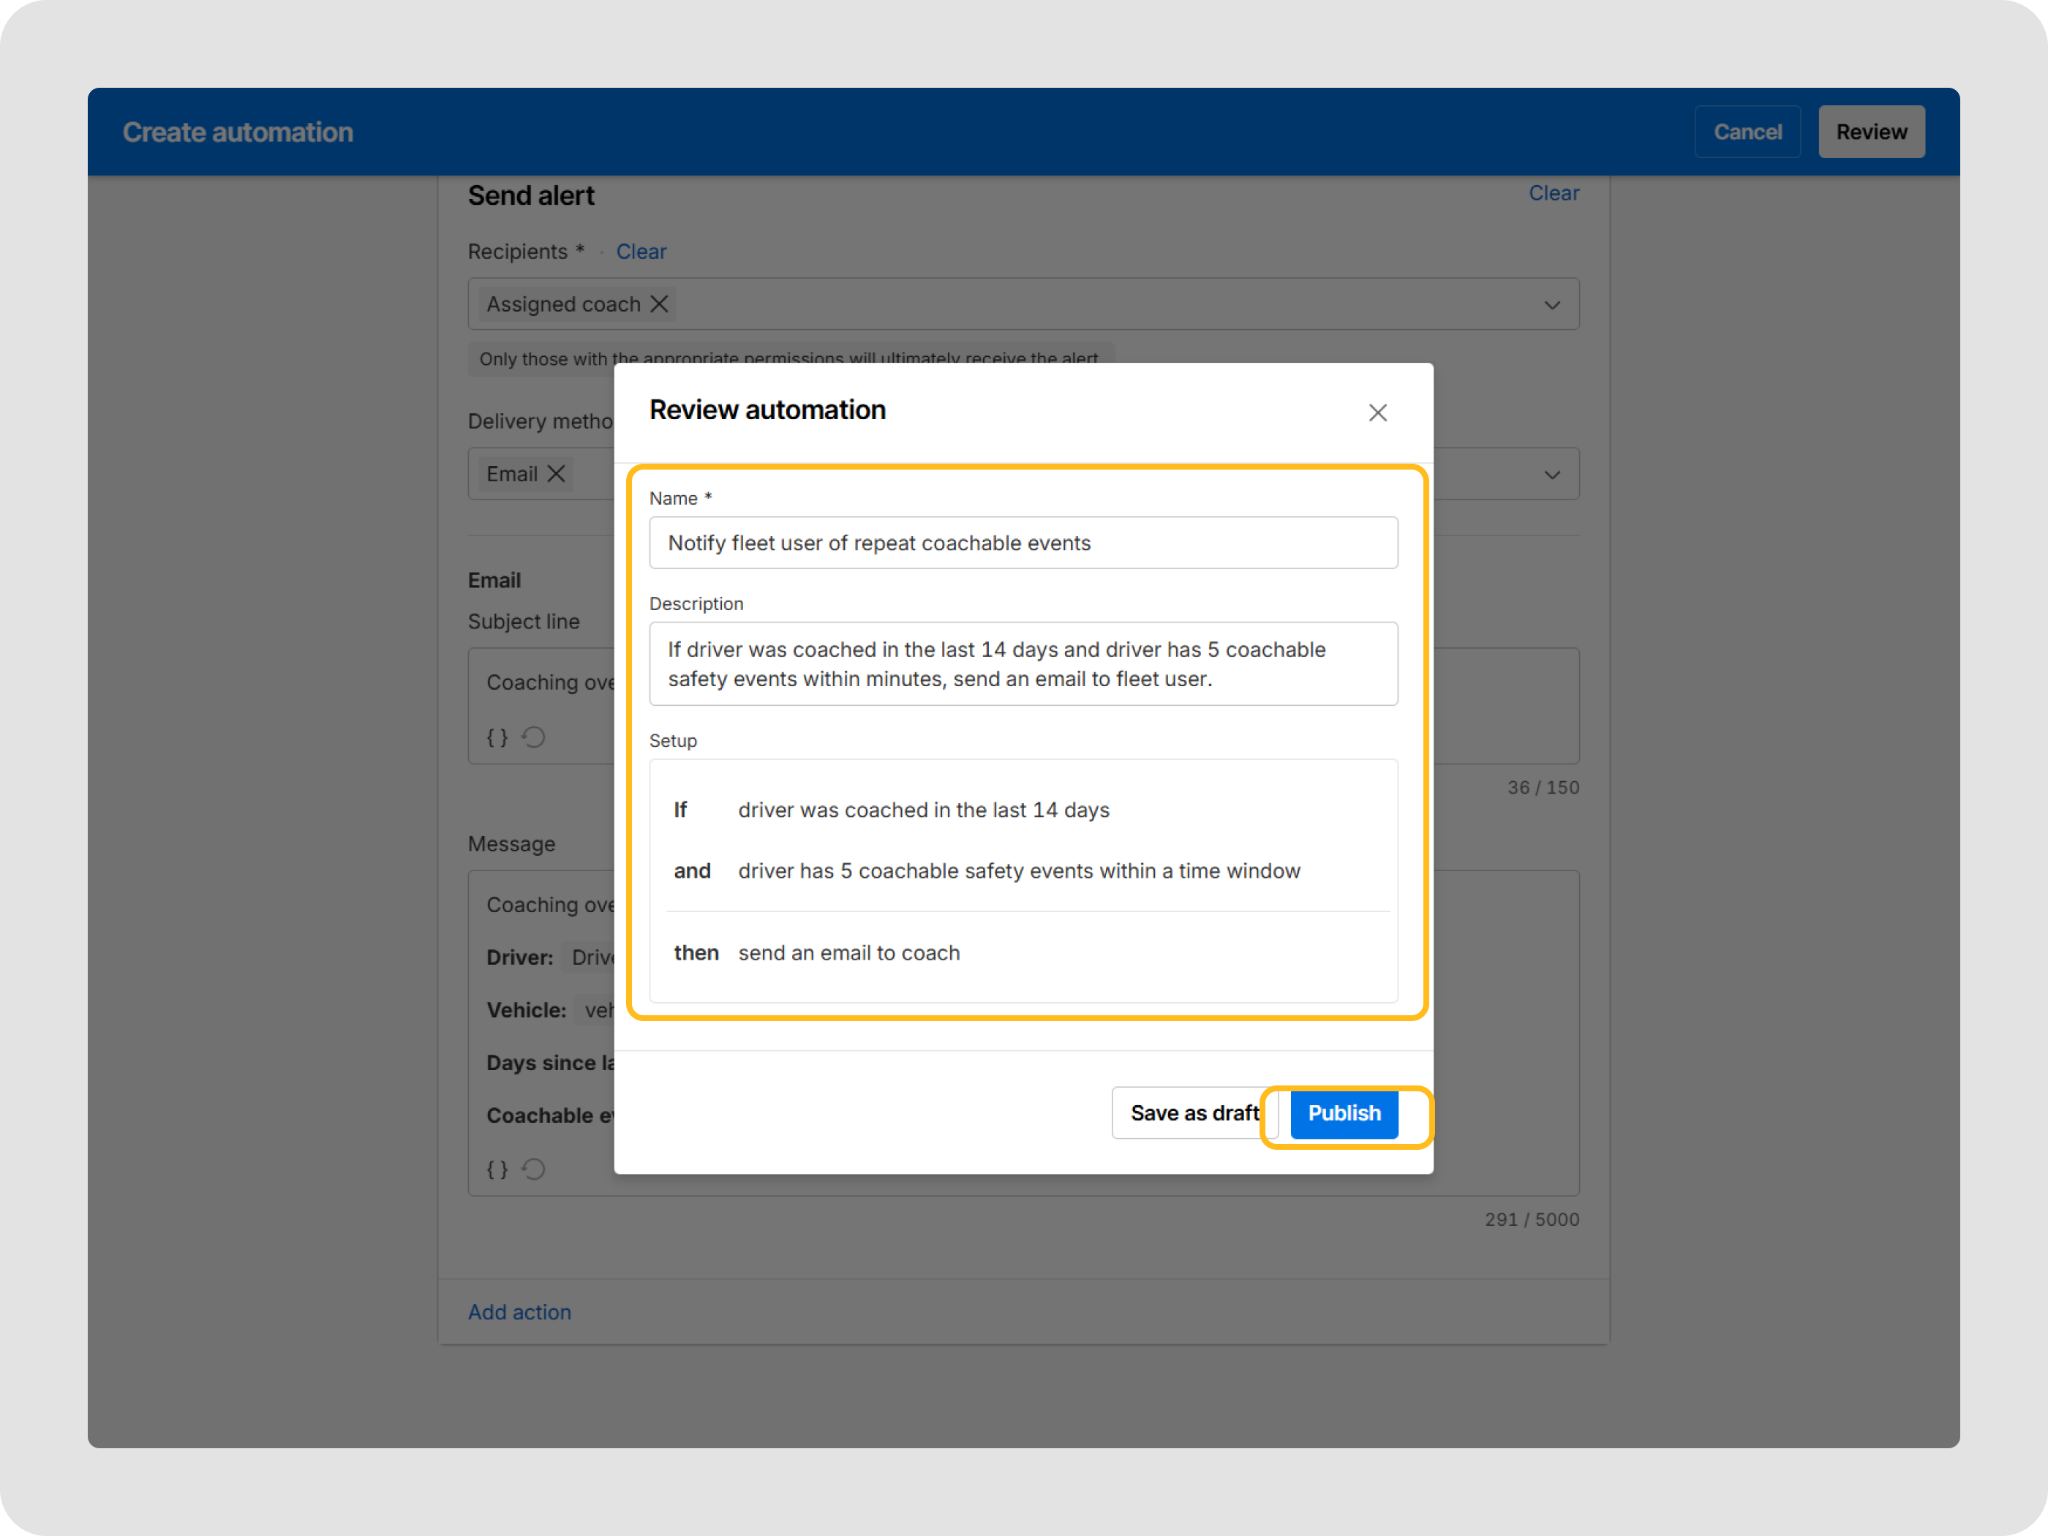Select the 'then send an email' setup row
This screenshot has width=2048, height=1536.
pyautogui.click(x=848, y=953)
